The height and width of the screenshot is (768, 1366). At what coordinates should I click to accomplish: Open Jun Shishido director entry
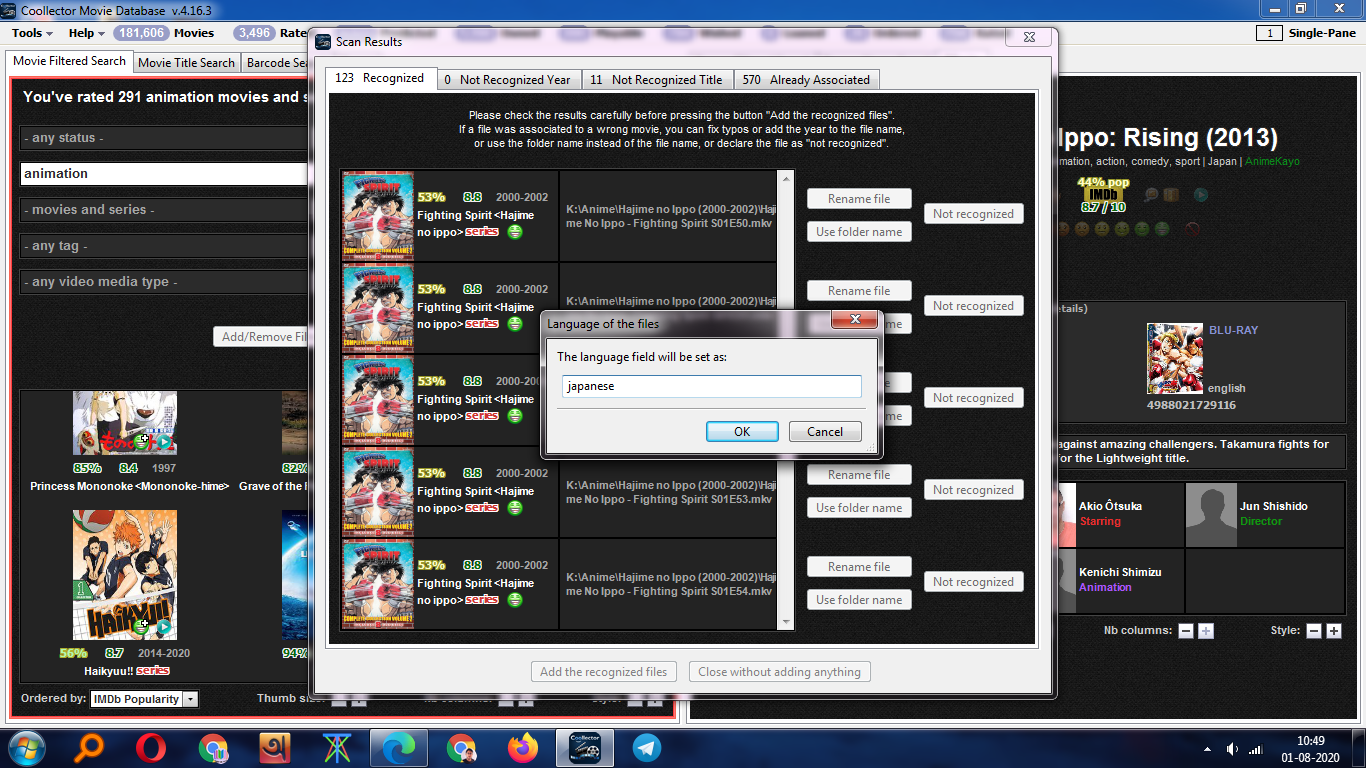coord(1265,514)
